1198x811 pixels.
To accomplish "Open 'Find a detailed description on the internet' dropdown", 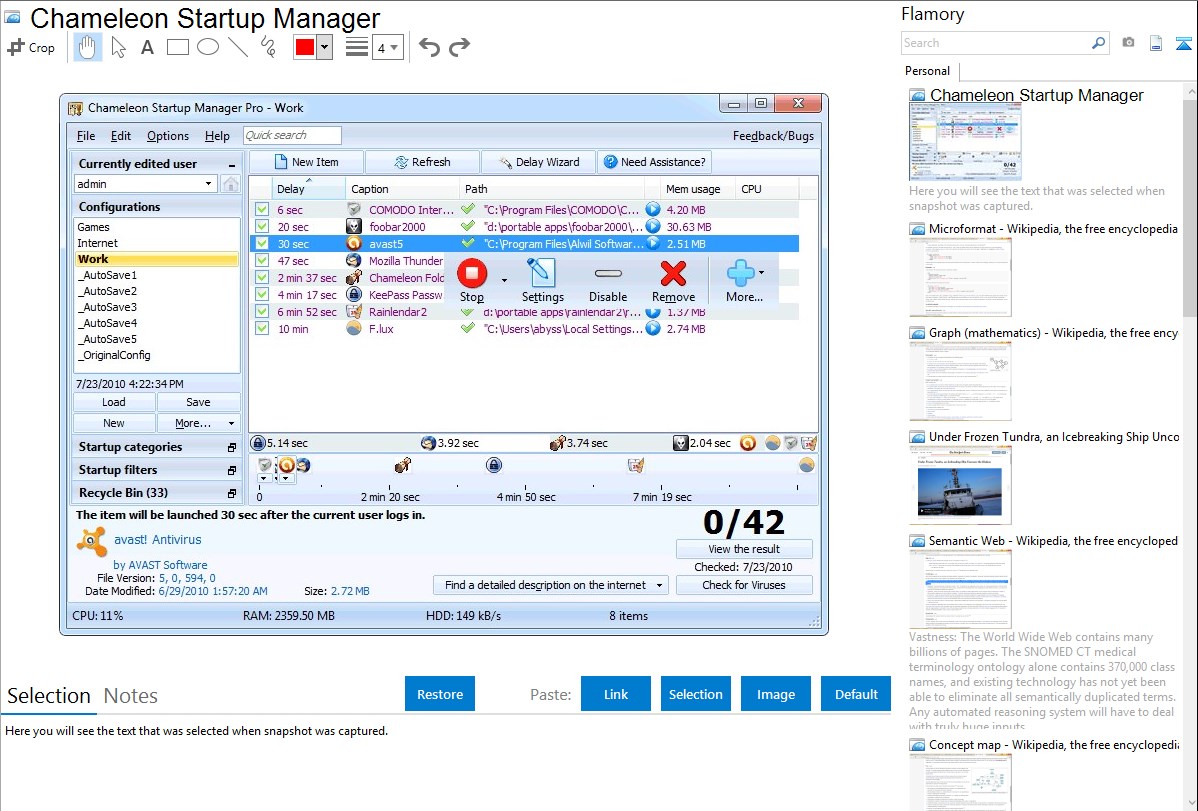I will [551, 585].
